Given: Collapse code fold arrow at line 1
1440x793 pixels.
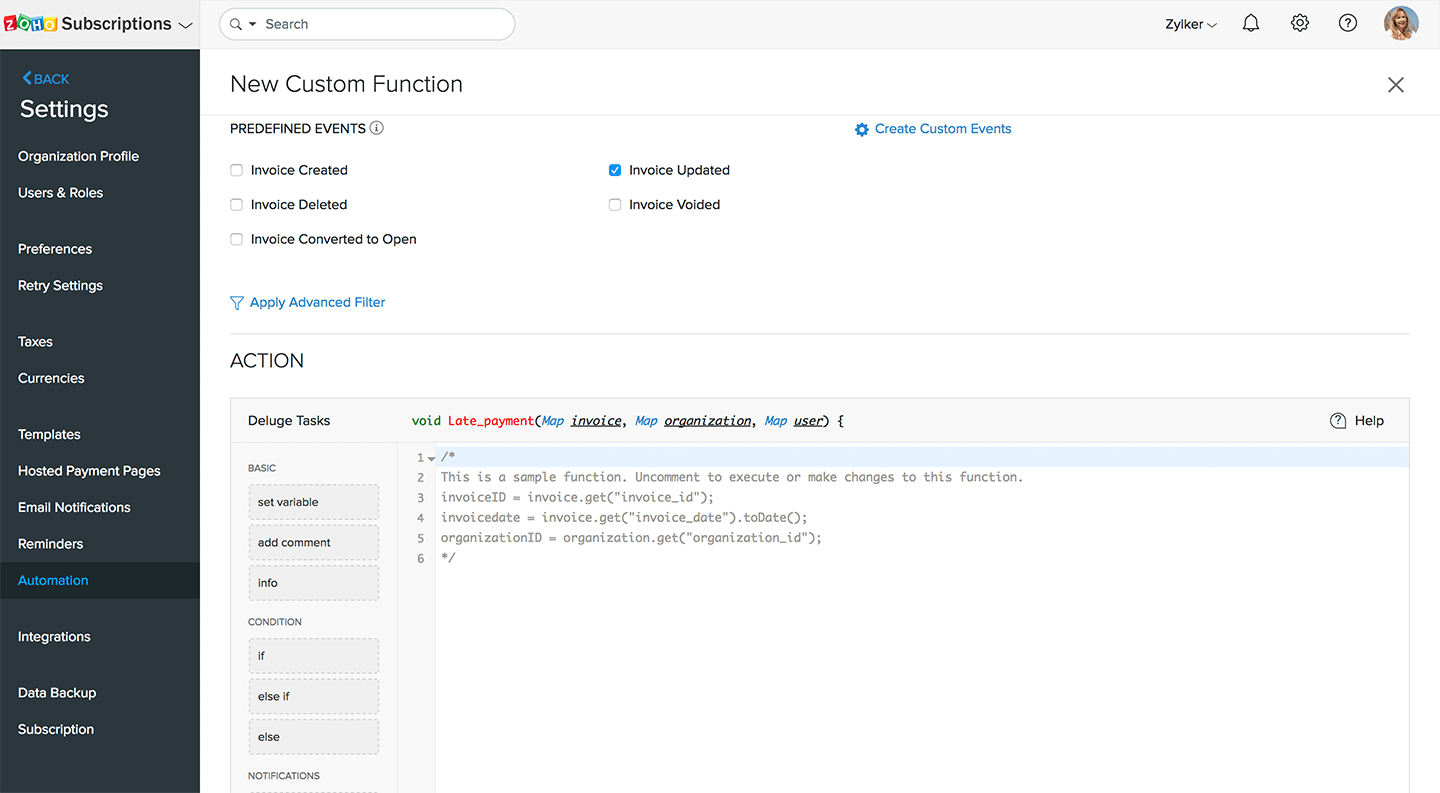Looking at the screenshot, I should click(x=431, y=458).
